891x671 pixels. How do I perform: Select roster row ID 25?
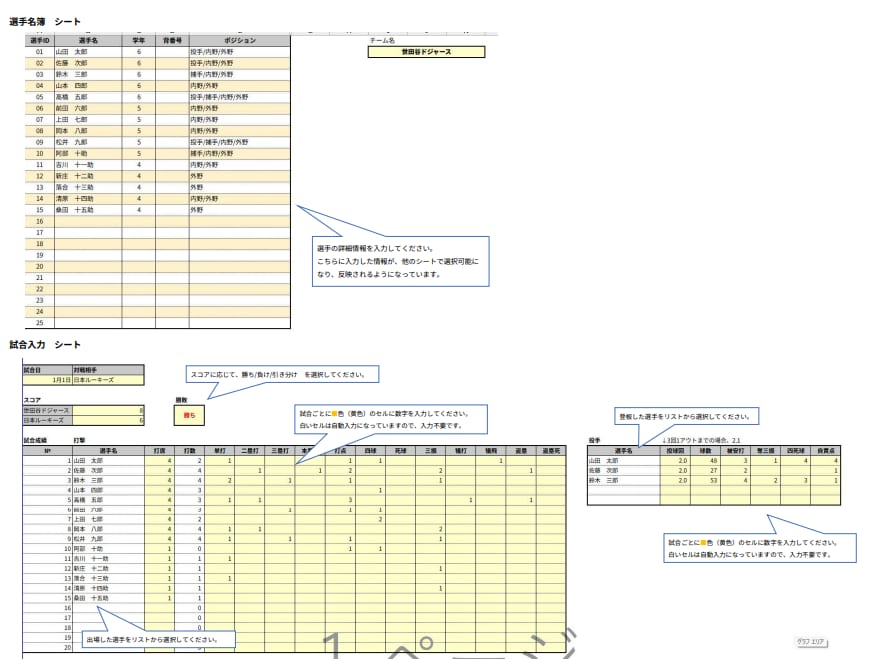[158, 323]
